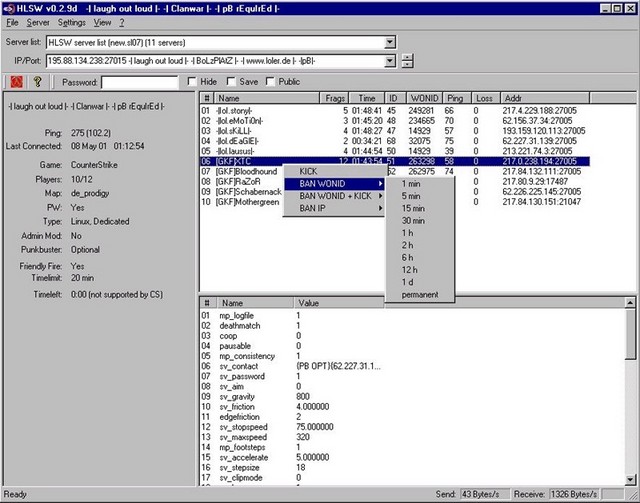Viewport: 640px width, 503px height.
Task: Select BAN WONID context menu entry
Action: click(x=335, y=184)
